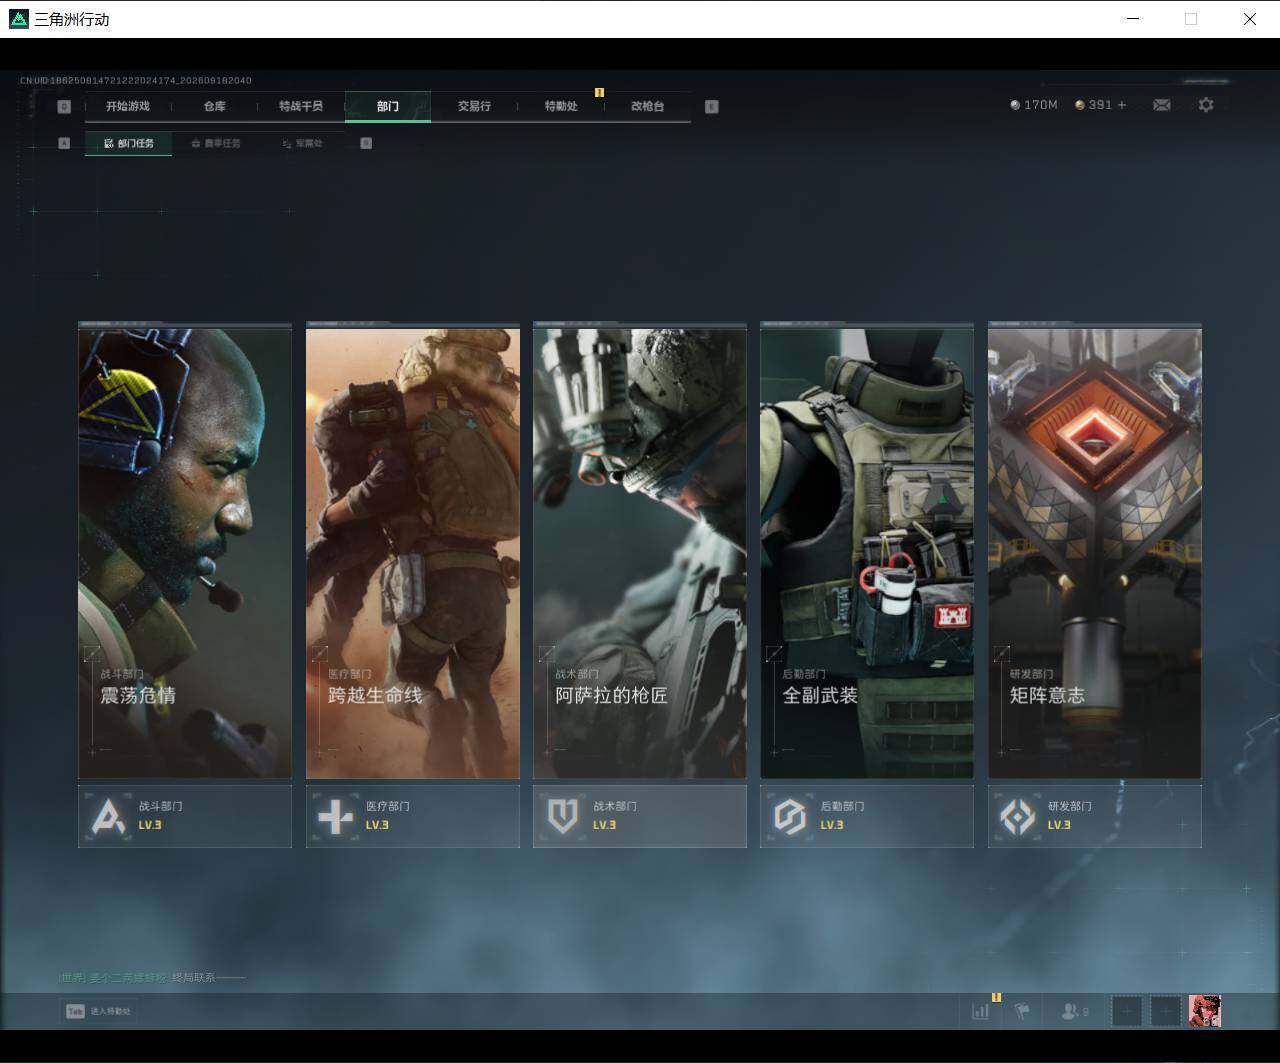Click the 研发部门 LV.3 button

tap(1095, 816)
